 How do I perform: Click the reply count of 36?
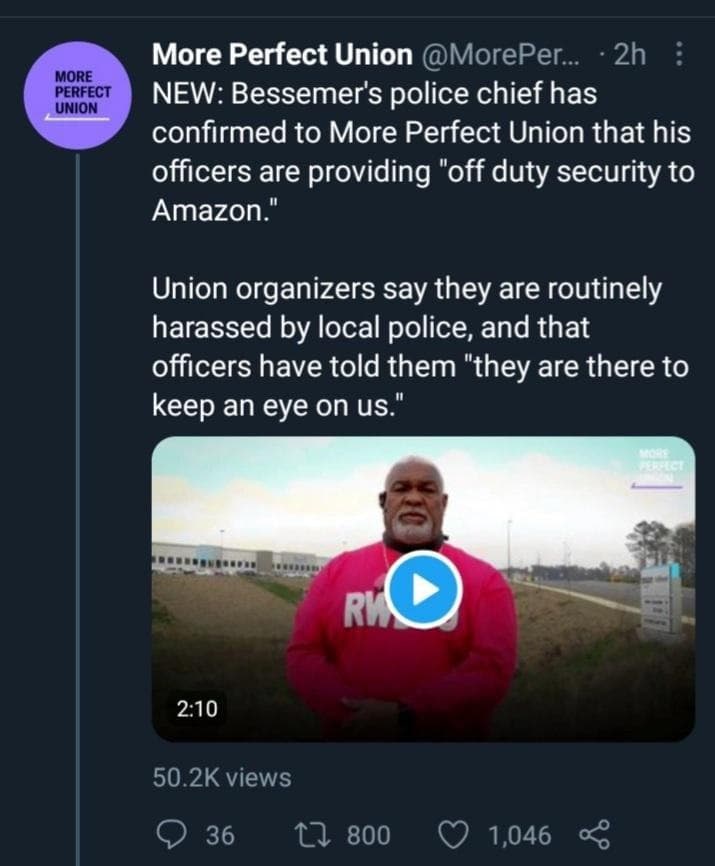(x=218, y=834)
